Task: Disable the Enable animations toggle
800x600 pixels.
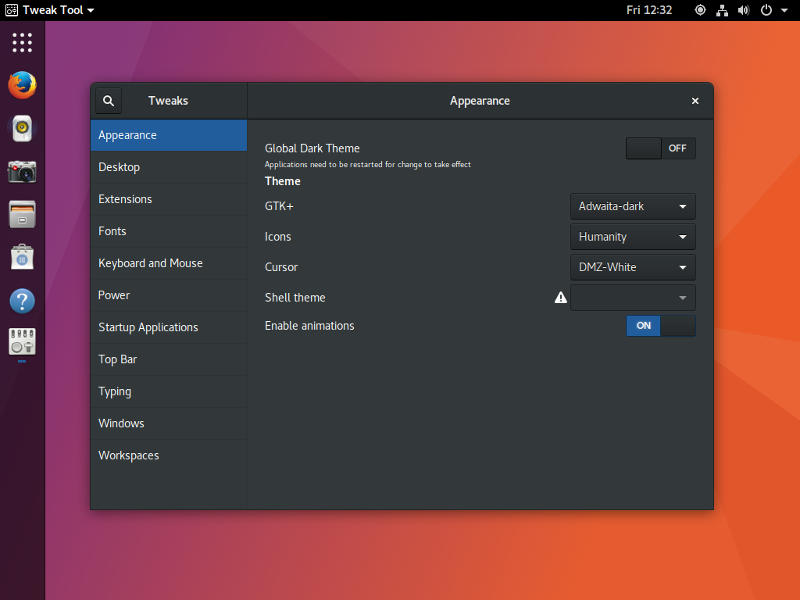Action: [x=660, y=325]
